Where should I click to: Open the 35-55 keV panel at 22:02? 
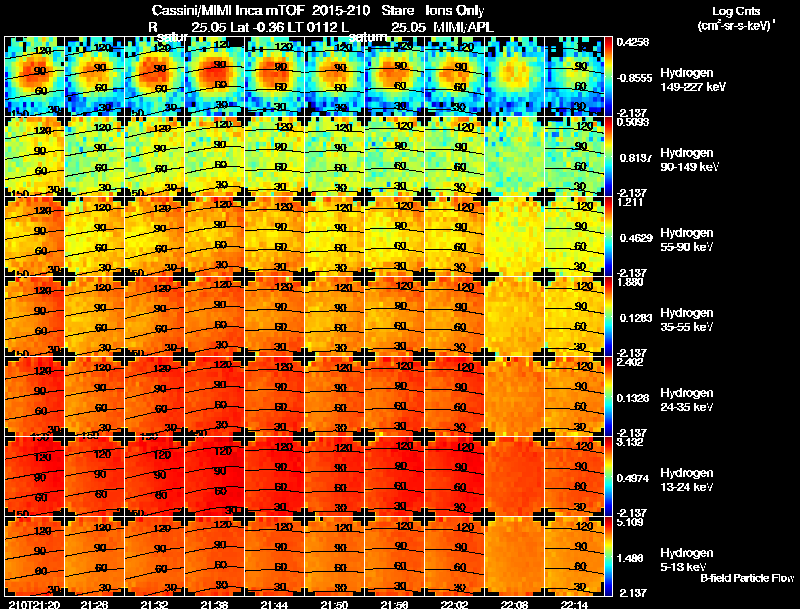[455, 316]
